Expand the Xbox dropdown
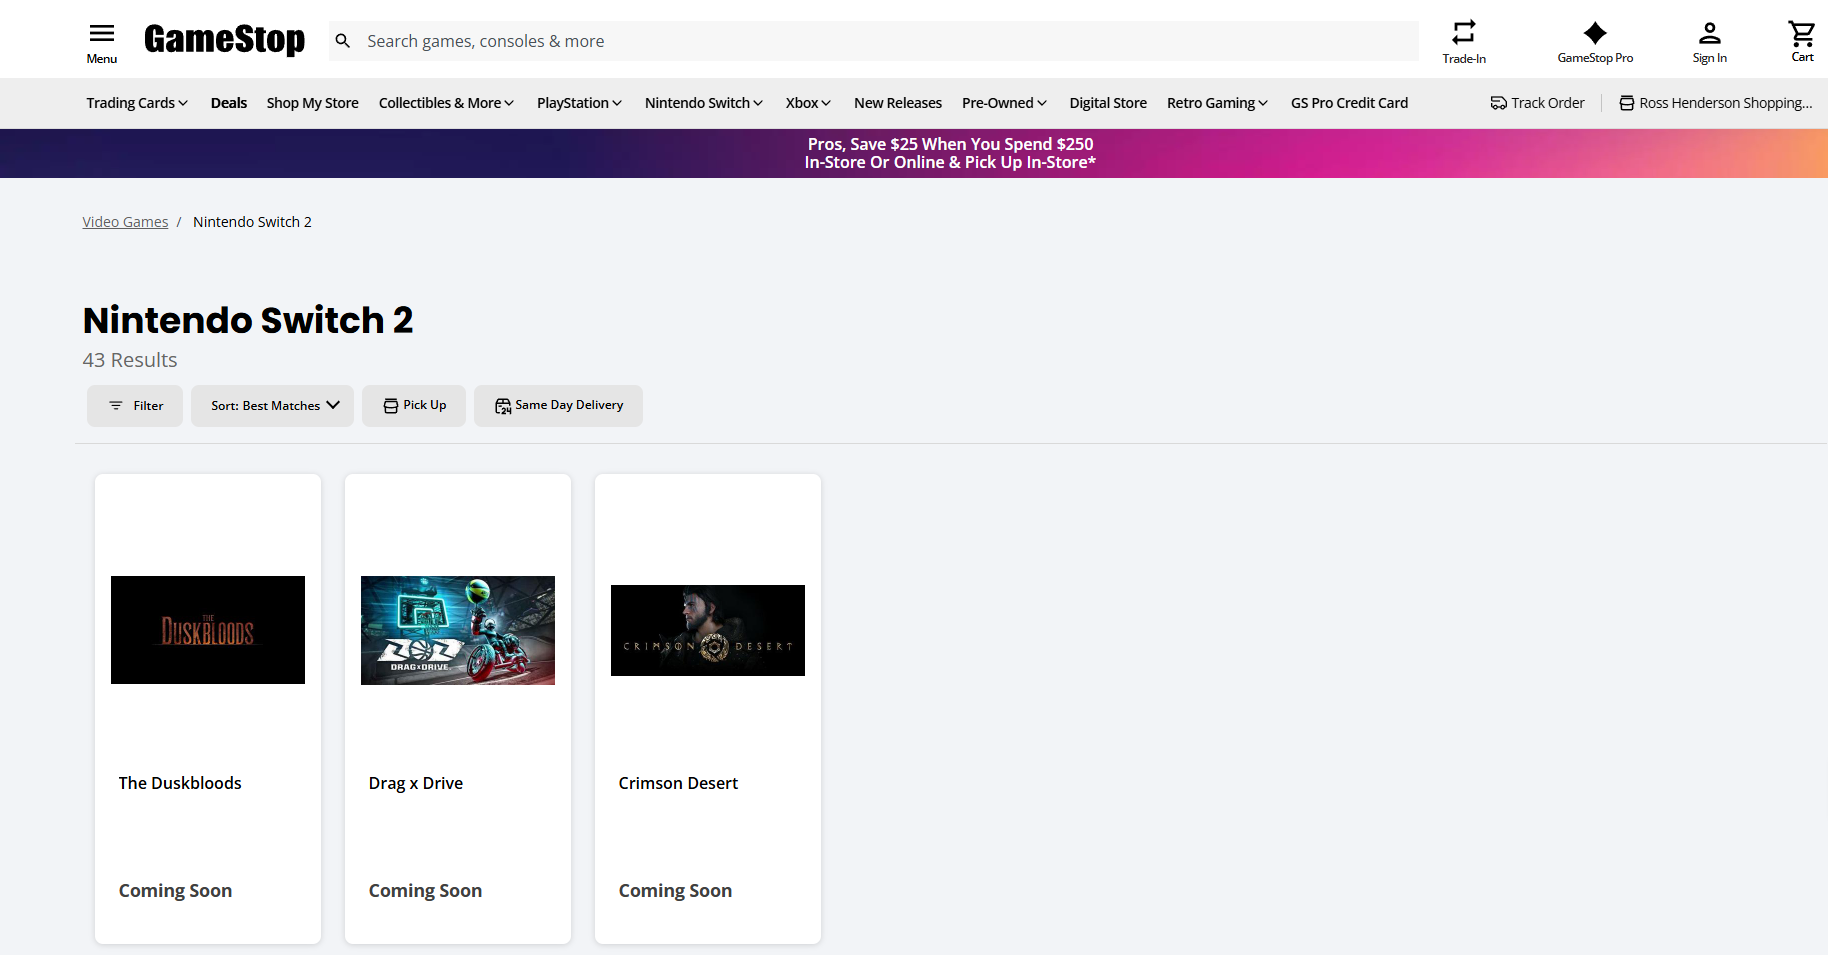This screenshot has width=1828, height=955. coord(808,103)
